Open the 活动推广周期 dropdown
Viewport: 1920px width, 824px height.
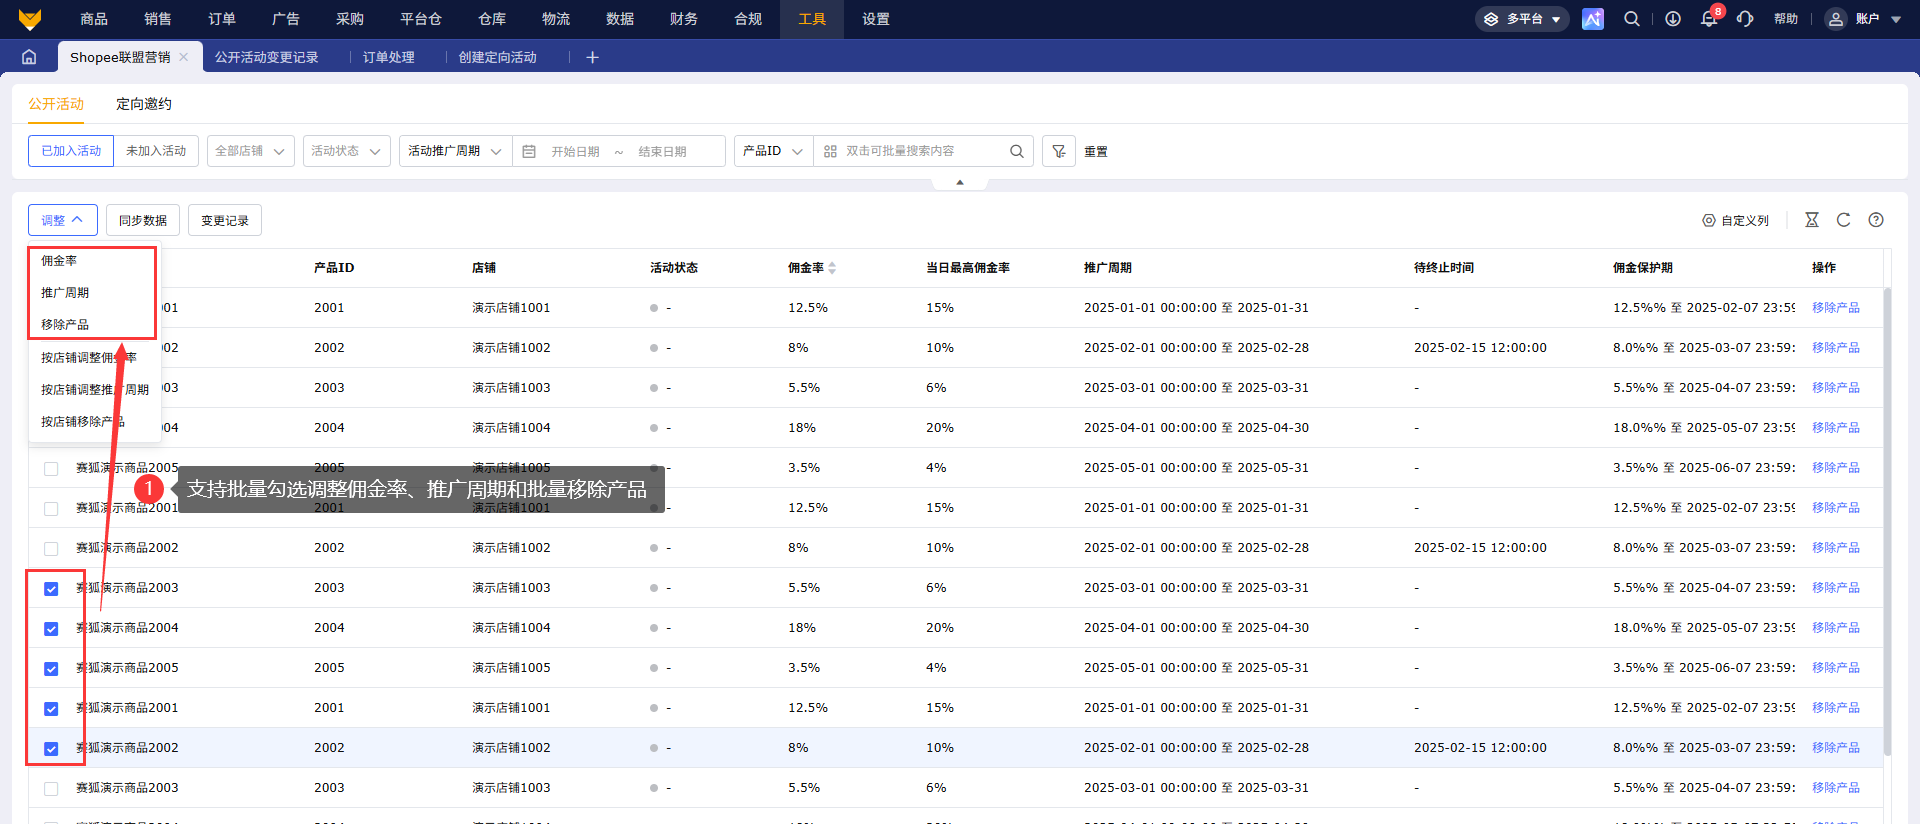(456, 151)
